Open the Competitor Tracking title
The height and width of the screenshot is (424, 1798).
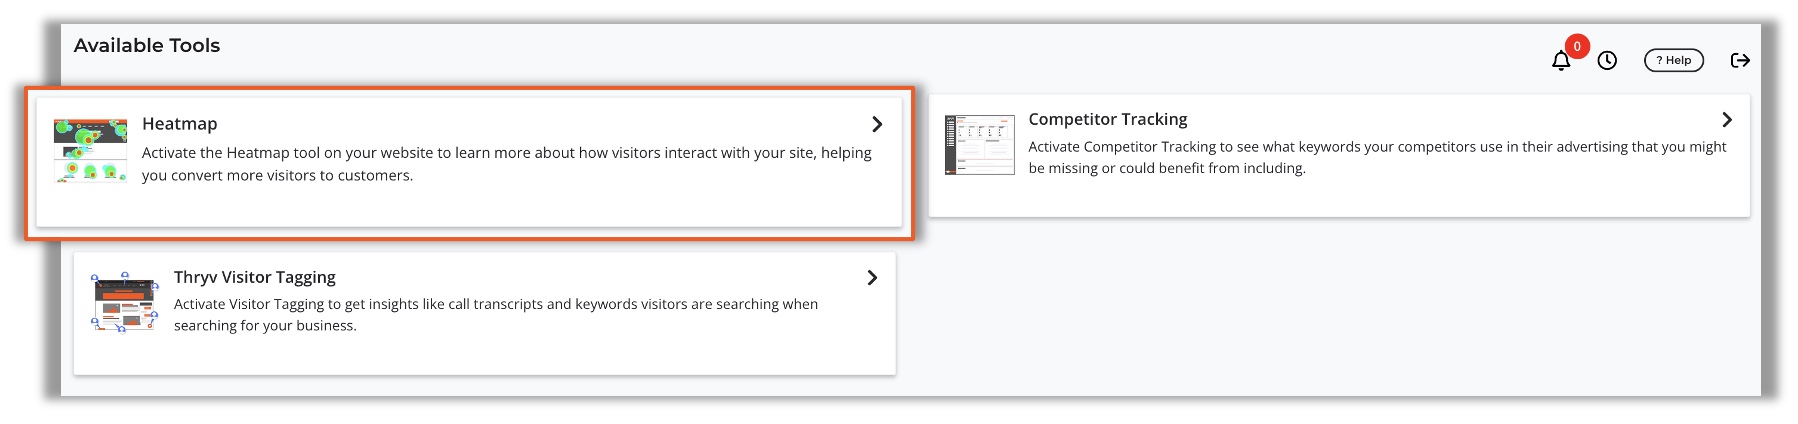pos(1108,119)
